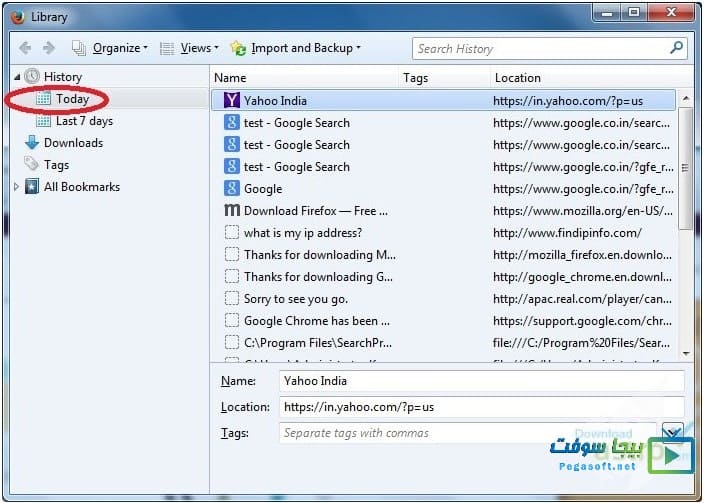The height and width of the screenshot is (503, 704).
Task: Select the Yahoo India history entry
Action: (x=444, y=100)
